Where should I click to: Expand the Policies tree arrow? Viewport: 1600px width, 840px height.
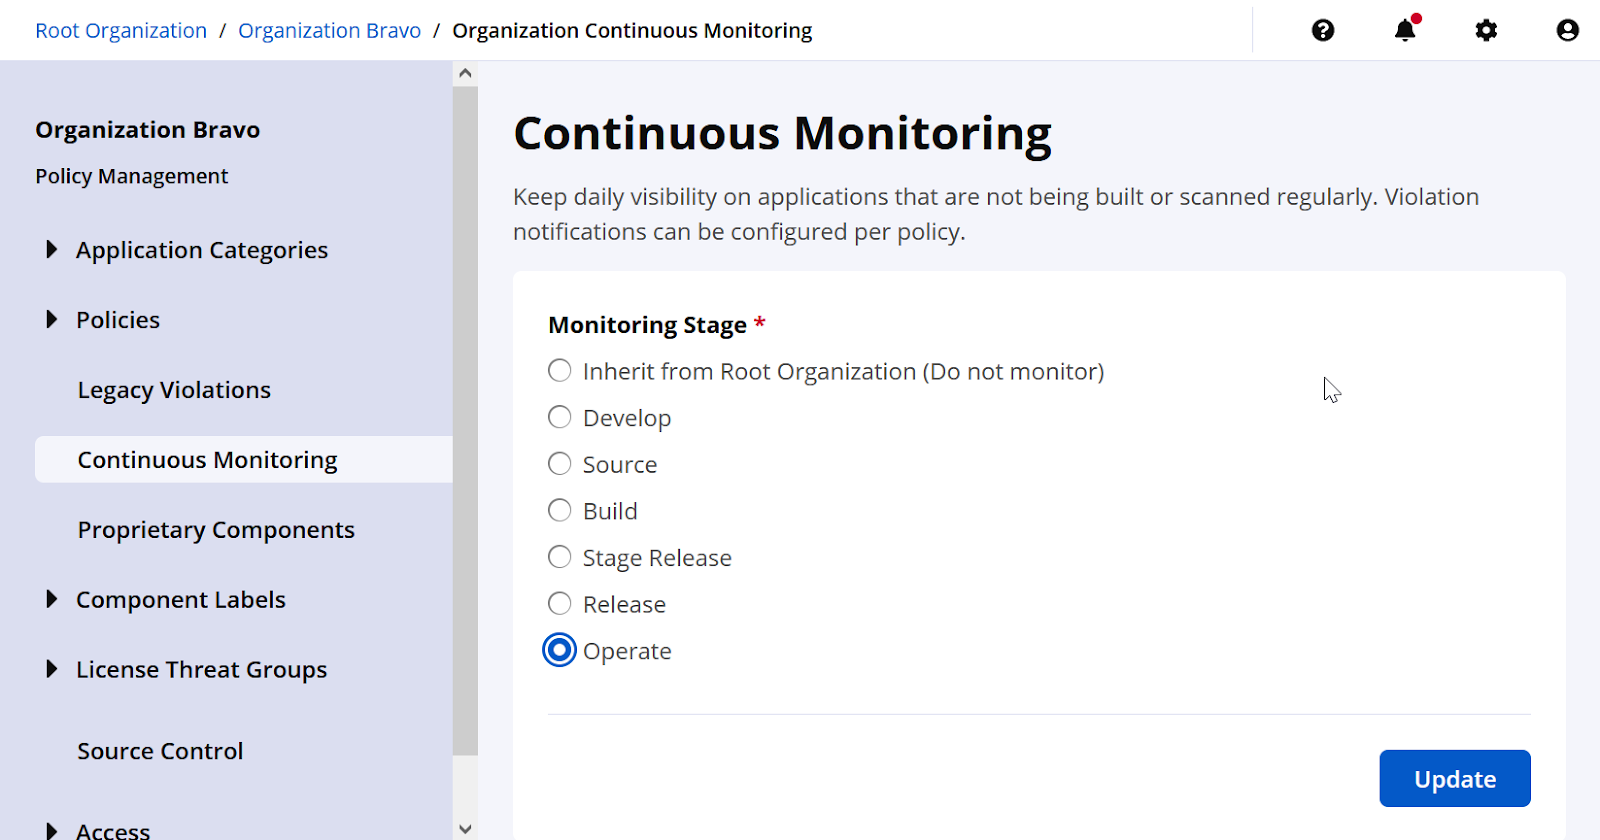tap(52, 319)
